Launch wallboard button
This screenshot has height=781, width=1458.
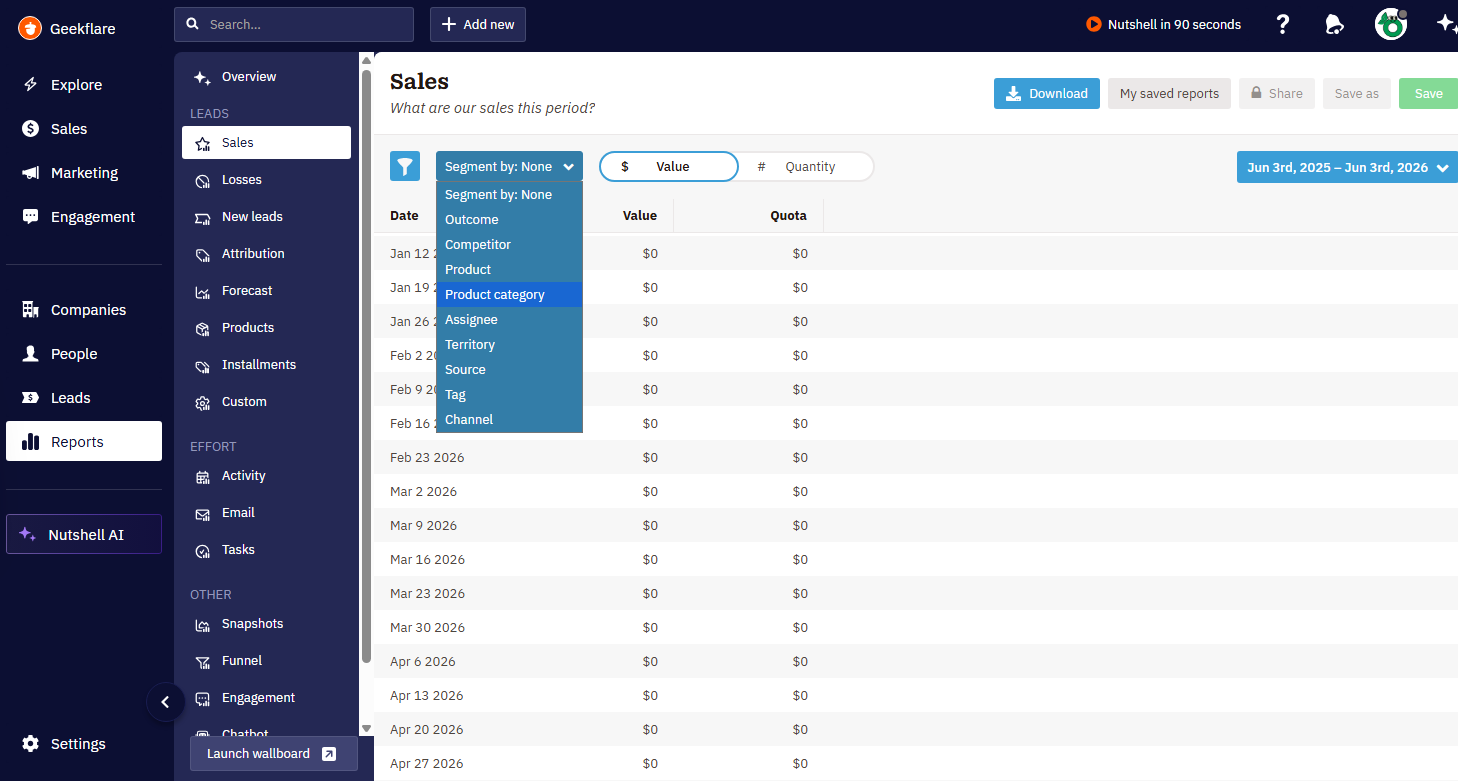pos(273,754)
